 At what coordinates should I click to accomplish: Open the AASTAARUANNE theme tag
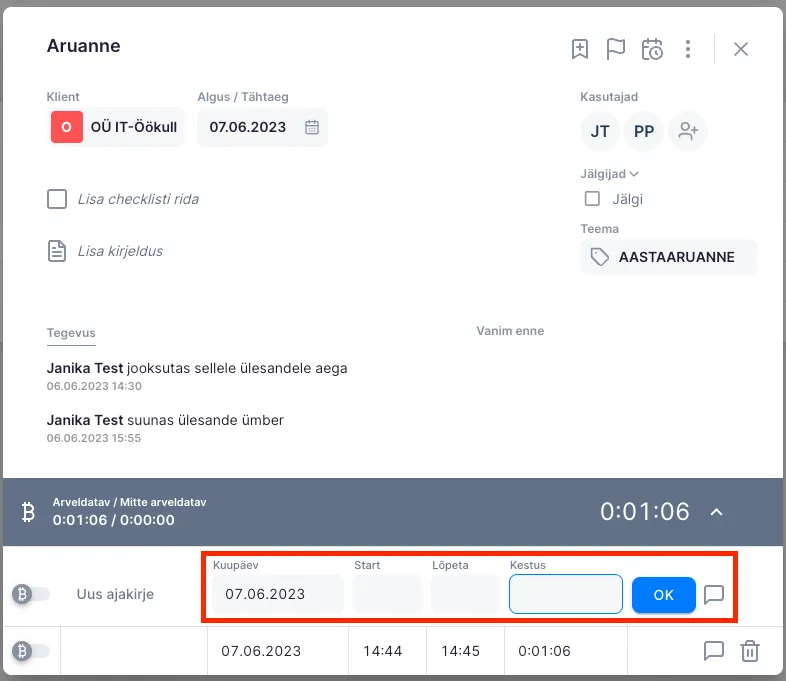[x=668, y=257]
